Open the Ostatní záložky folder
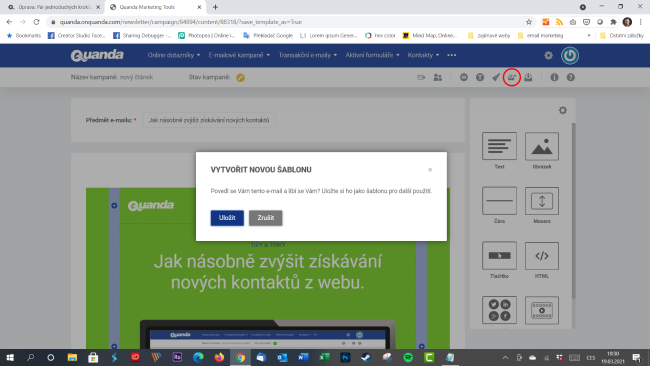This screenshot has width=650, height=366. (x=622, y=36)
